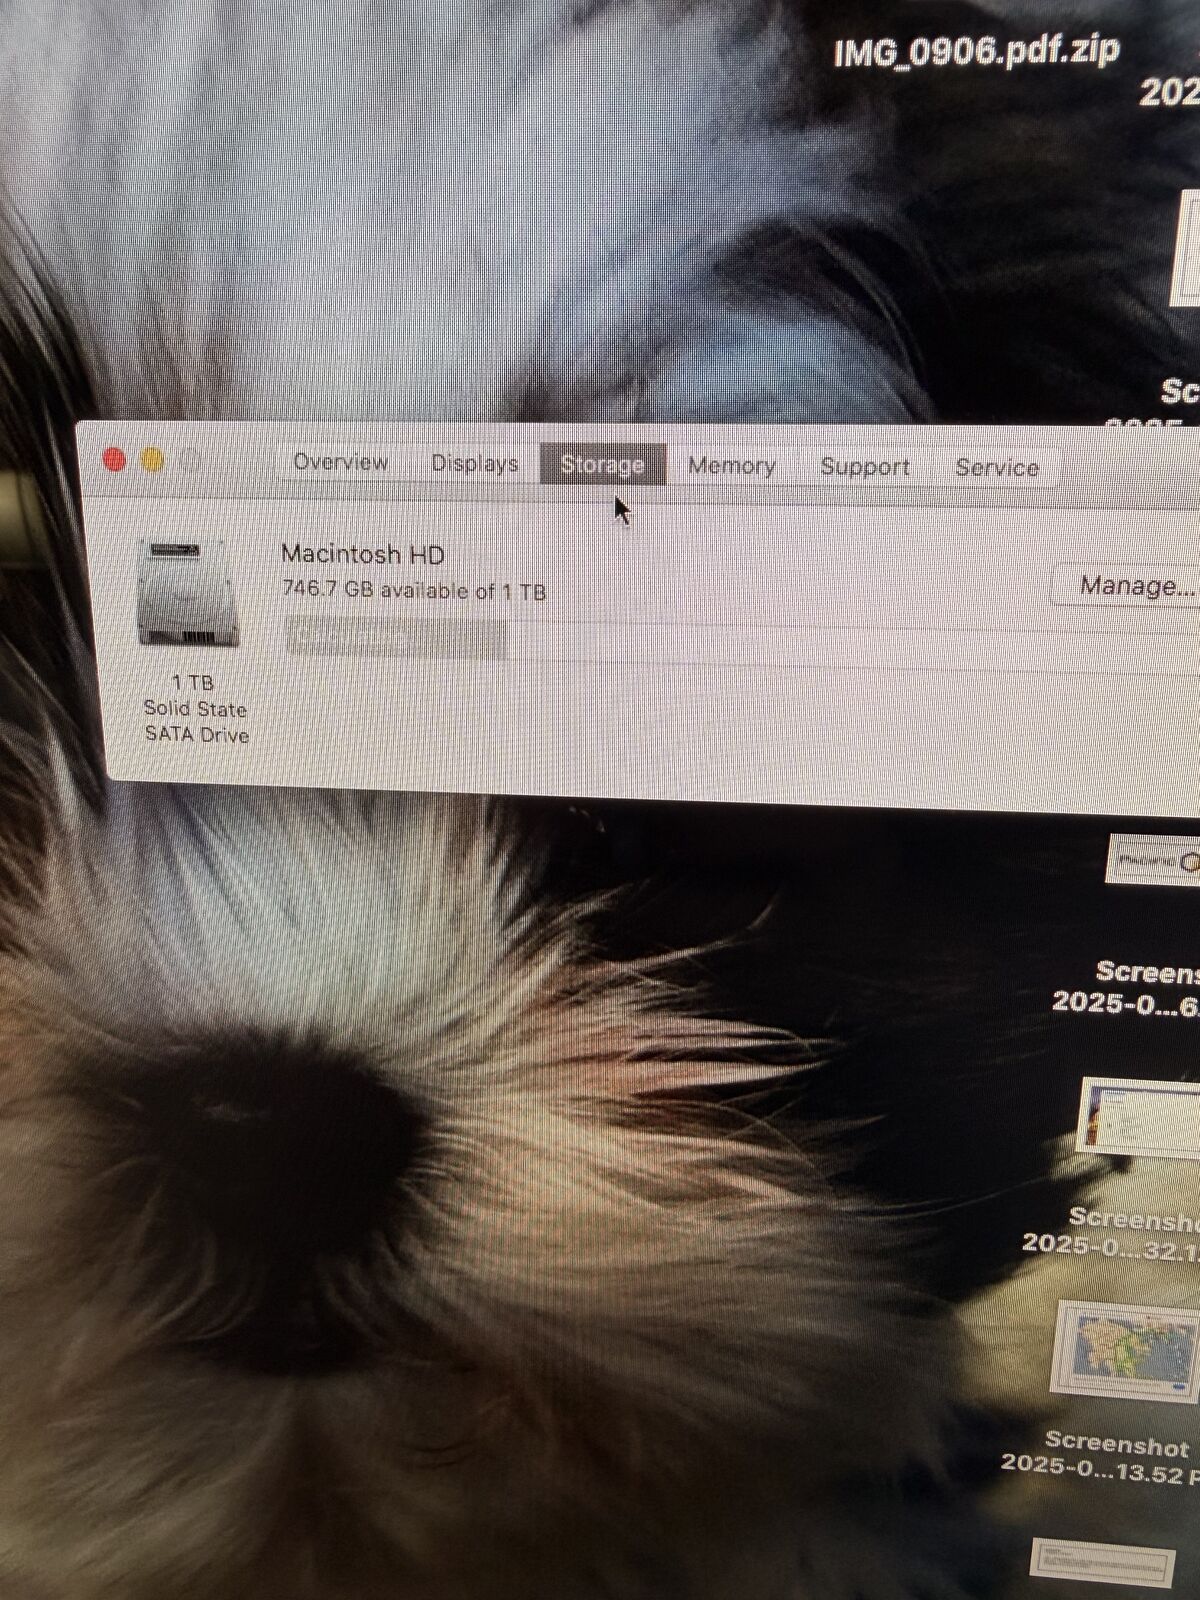Click the storage usage bar
The height and width of the screenshot is (1600, 1200).
point(396,637)
